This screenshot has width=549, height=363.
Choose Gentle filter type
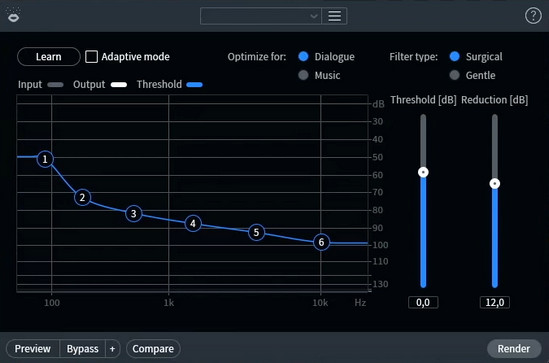[454, 75]
